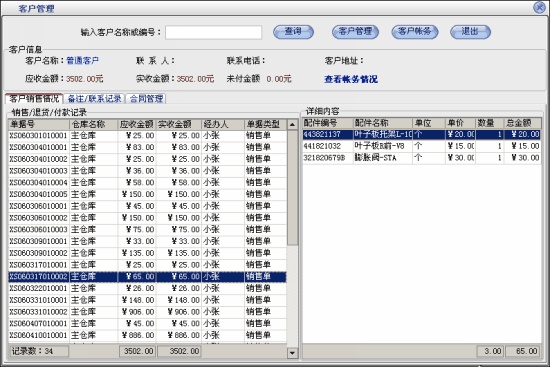Focus the customer name or number input
Screen dimensions: 550x367
pyautogui.click(x=213, y=32)
